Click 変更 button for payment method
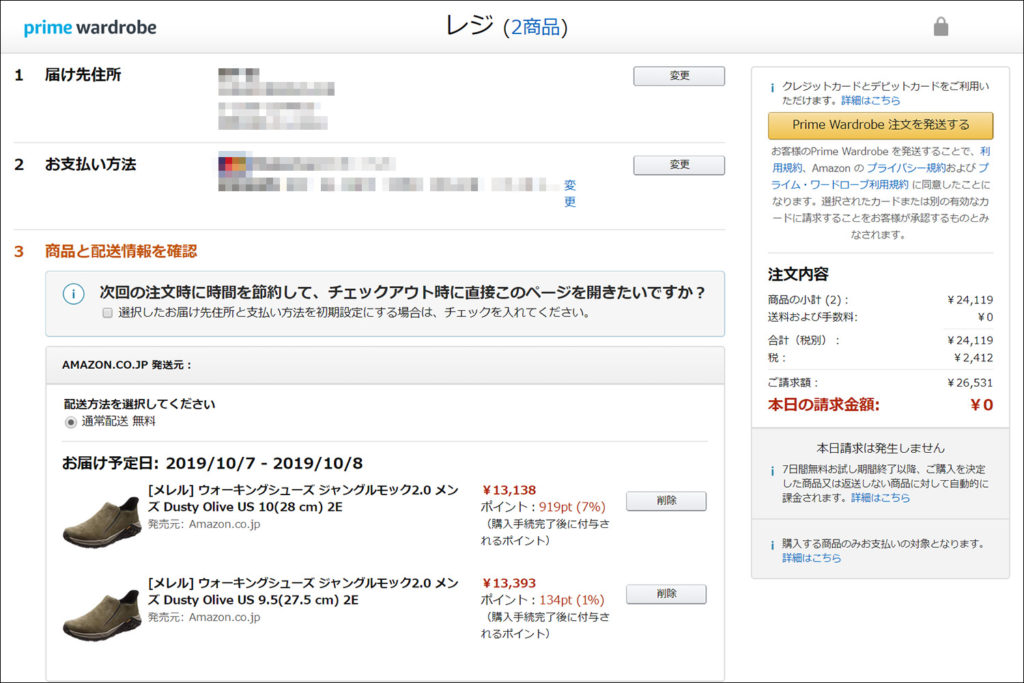Image resolution: width=1024 pixels, height=683 pixels. pos(679,165)
